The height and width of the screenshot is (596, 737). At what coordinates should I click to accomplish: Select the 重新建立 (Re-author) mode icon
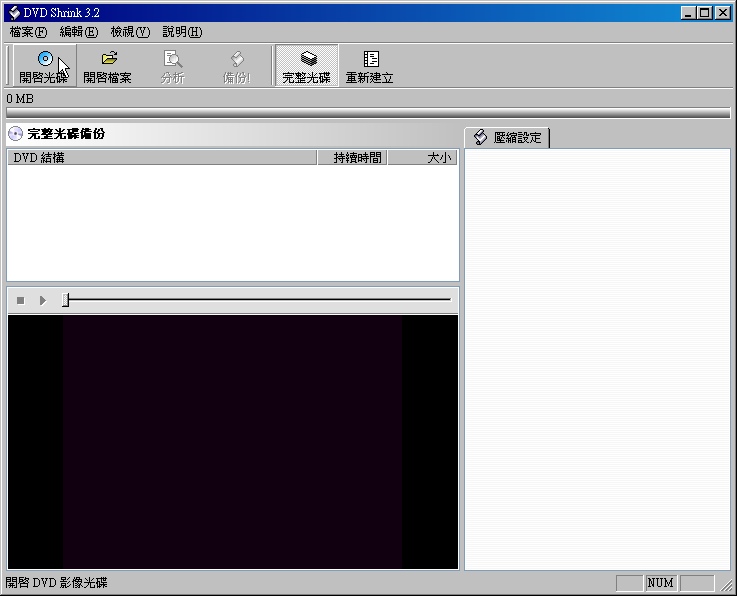[371, 59]
